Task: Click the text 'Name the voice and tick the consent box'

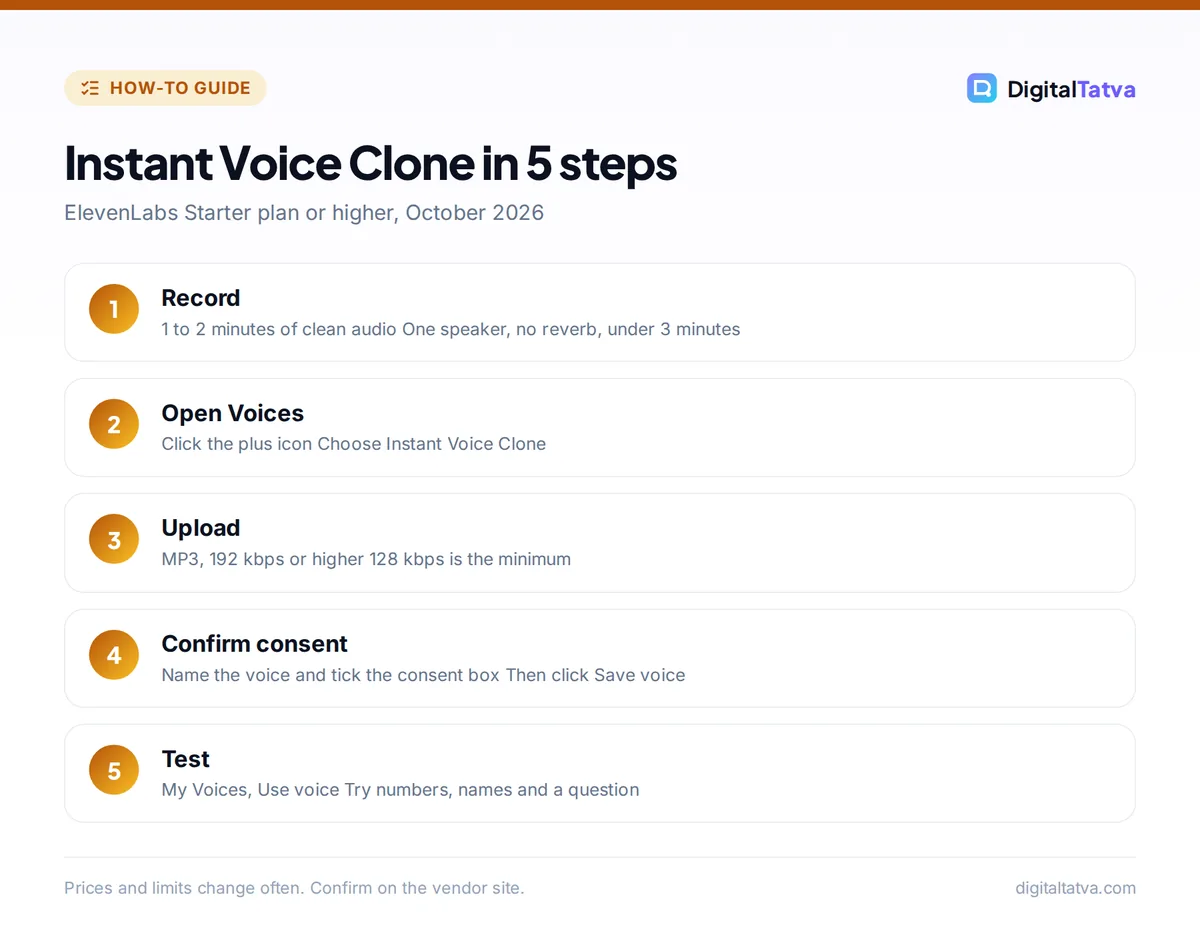Action: (x=330, y=675)
